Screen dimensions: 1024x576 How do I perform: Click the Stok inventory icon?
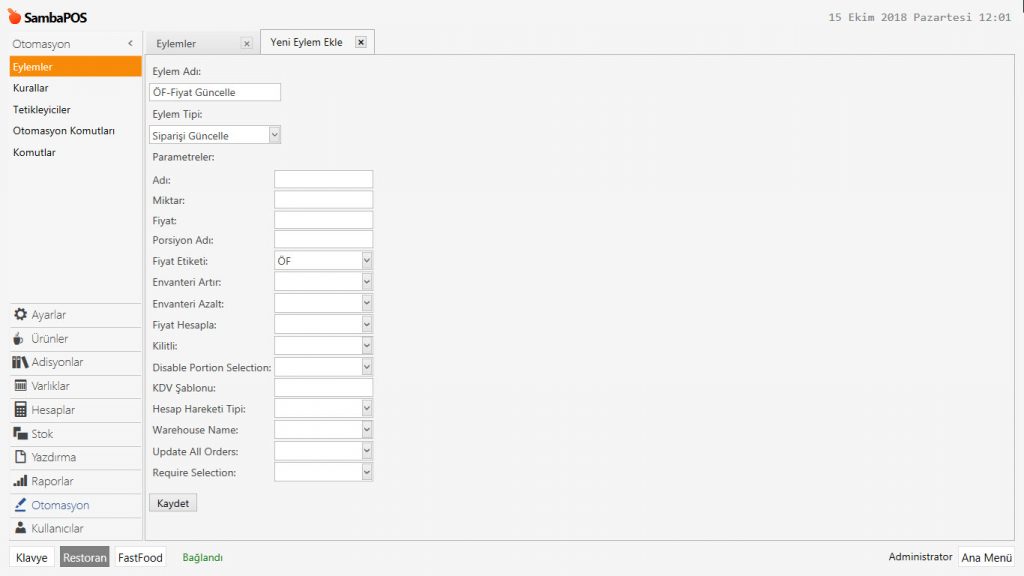(x=20, y=434)
